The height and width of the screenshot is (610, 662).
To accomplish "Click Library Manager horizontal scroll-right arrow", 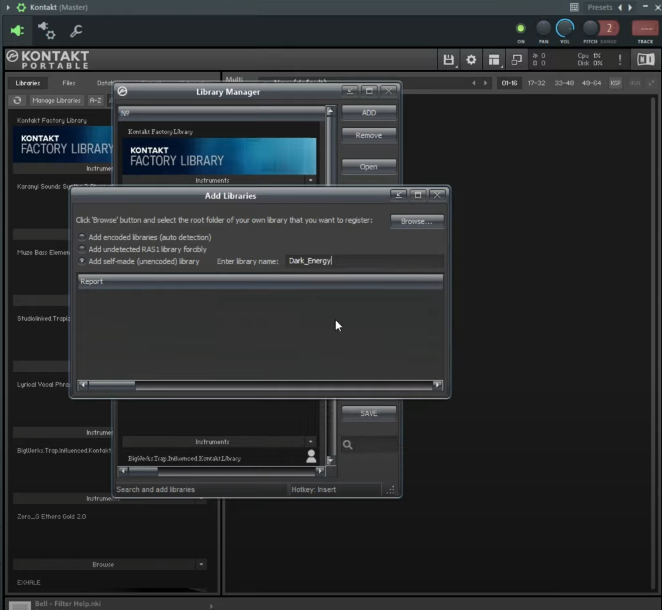I will 320,470.
